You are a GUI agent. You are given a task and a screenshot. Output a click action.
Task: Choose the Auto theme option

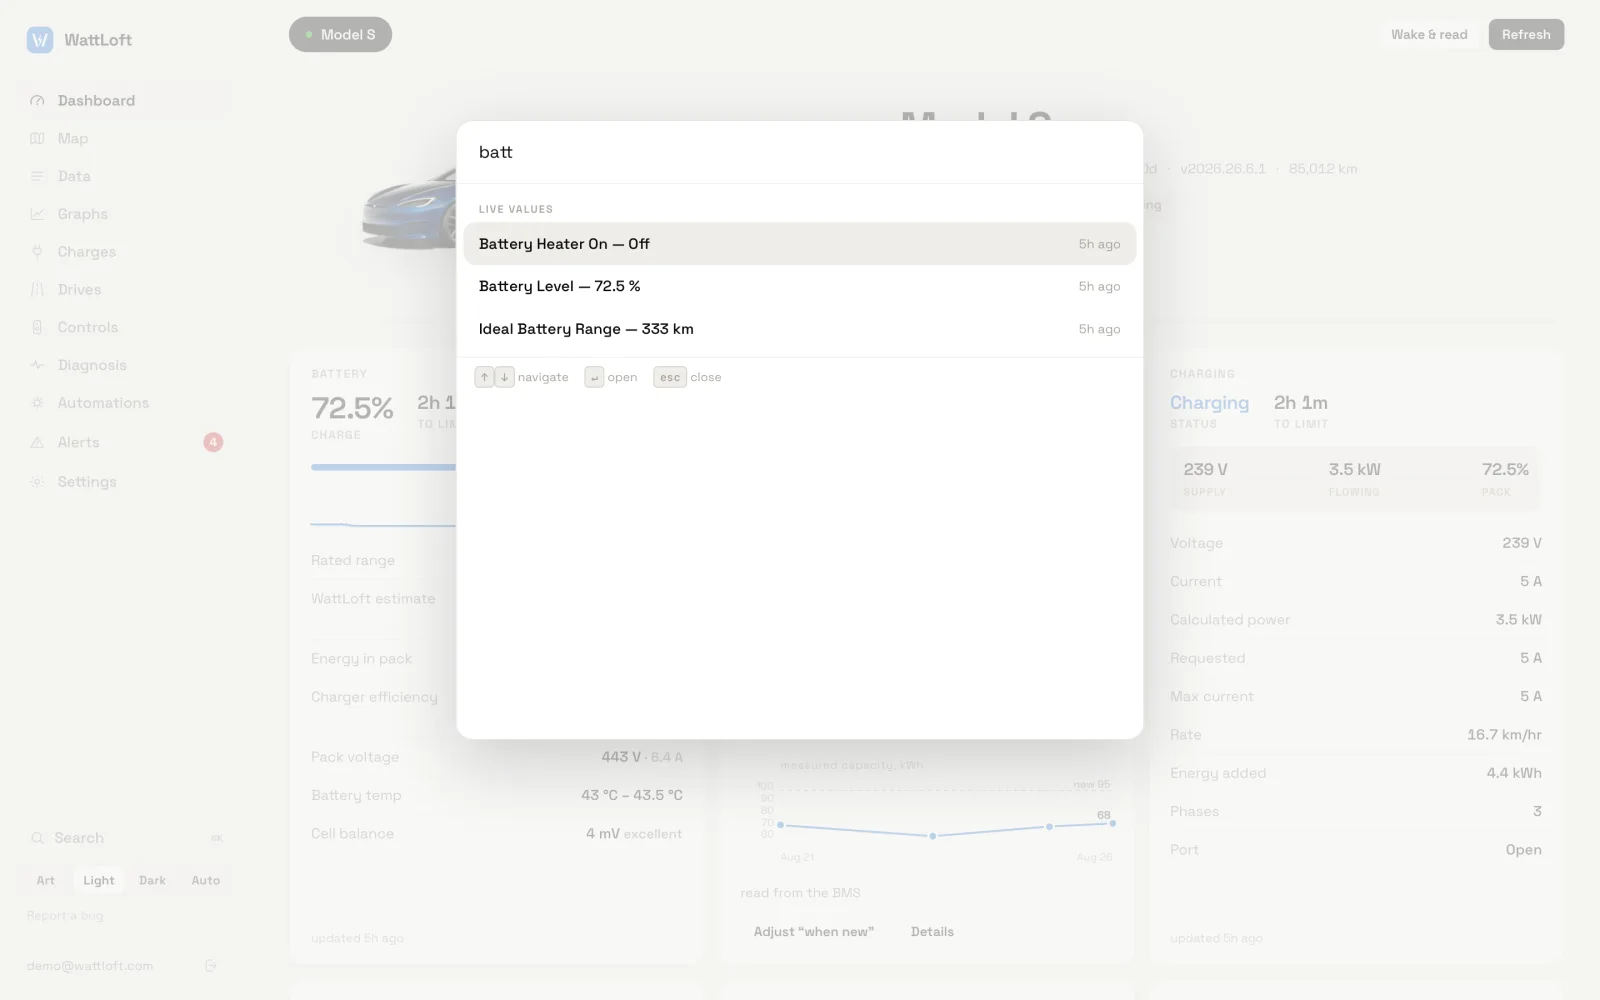(206, 880)
